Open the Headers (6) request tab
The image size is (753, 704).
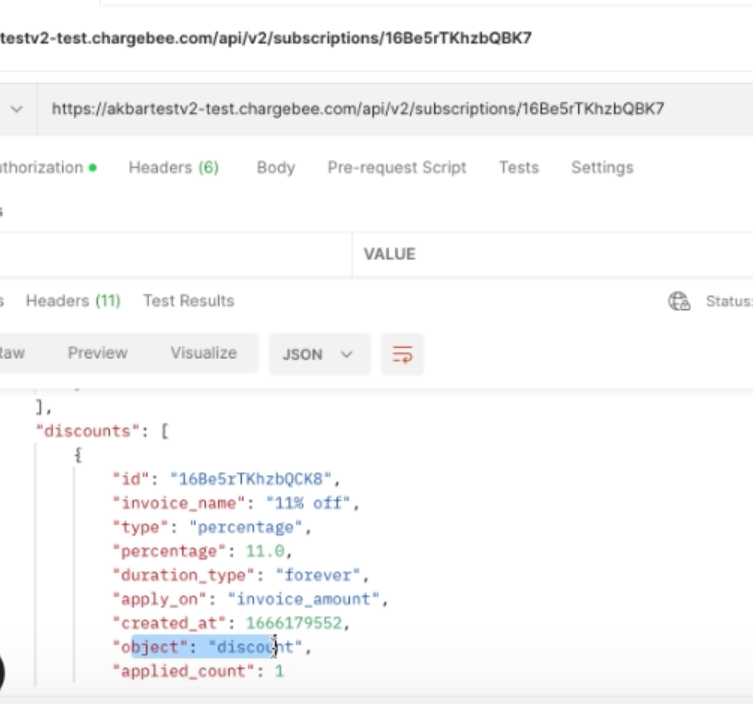[x=173, y=168]
